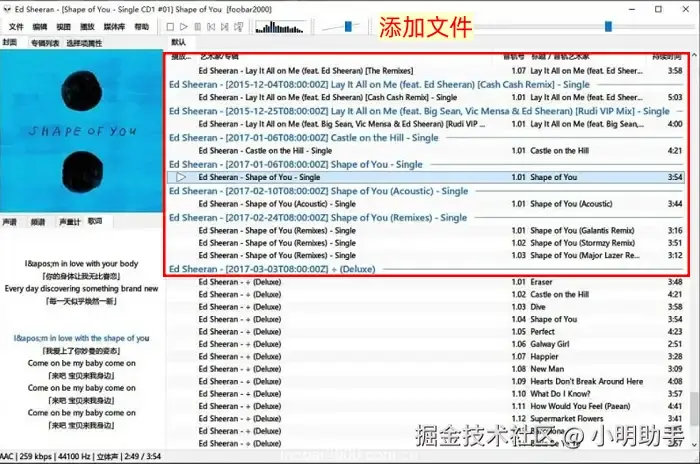Screen dimensions: 700x464
Task: Open the 帮助 menu
Action: click(x=142, y=27)
